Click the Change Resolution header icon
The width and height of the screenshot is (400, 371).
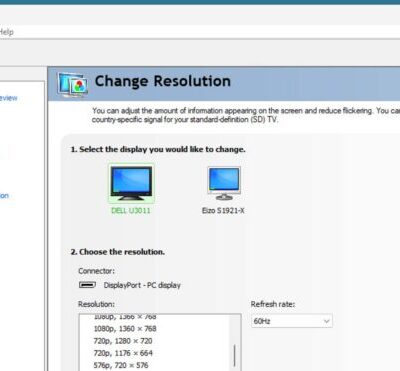pyautogui.click(x=73, y=85)
